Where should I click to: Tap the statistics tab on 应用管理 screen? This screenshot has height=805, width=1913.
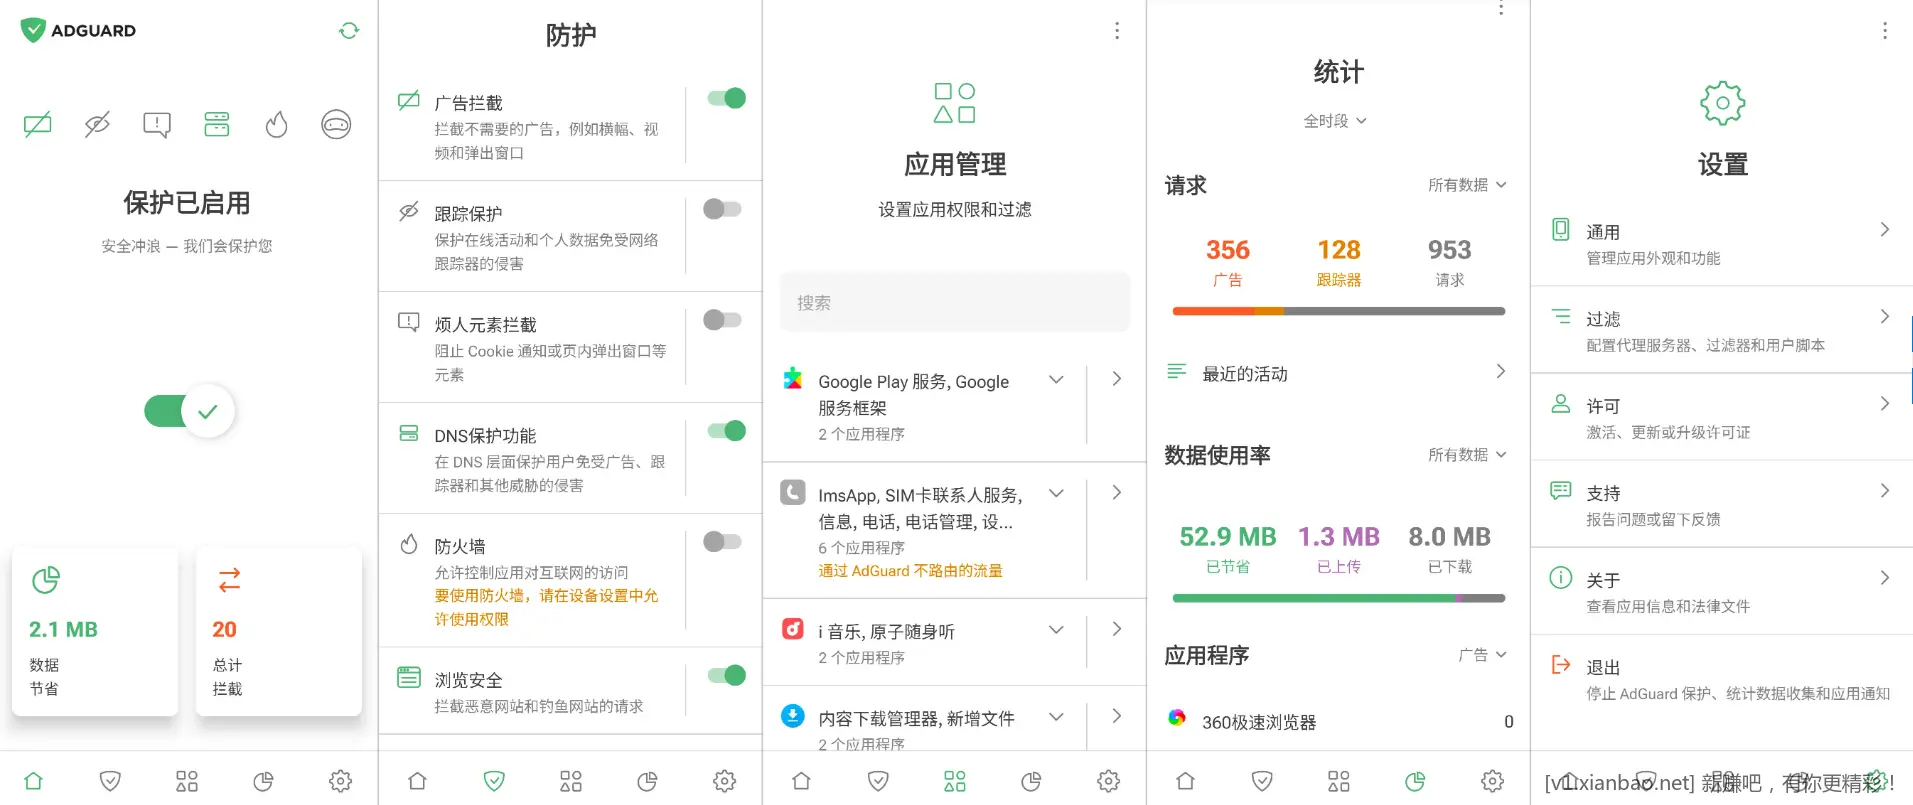pyautogui.click(x=1031, y=781)
